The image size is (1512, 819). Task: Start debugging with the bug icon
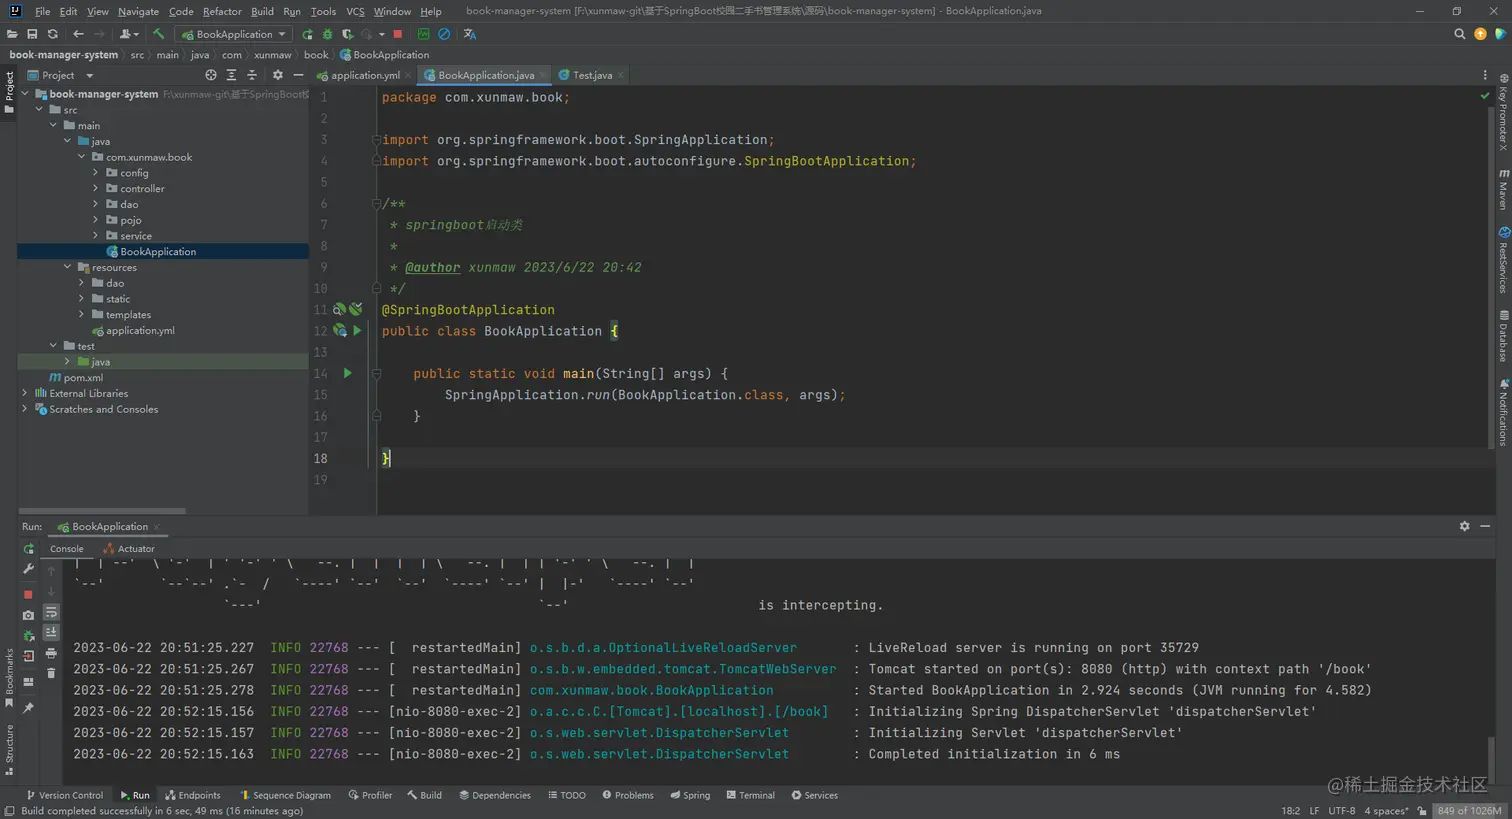click(327, 34)
